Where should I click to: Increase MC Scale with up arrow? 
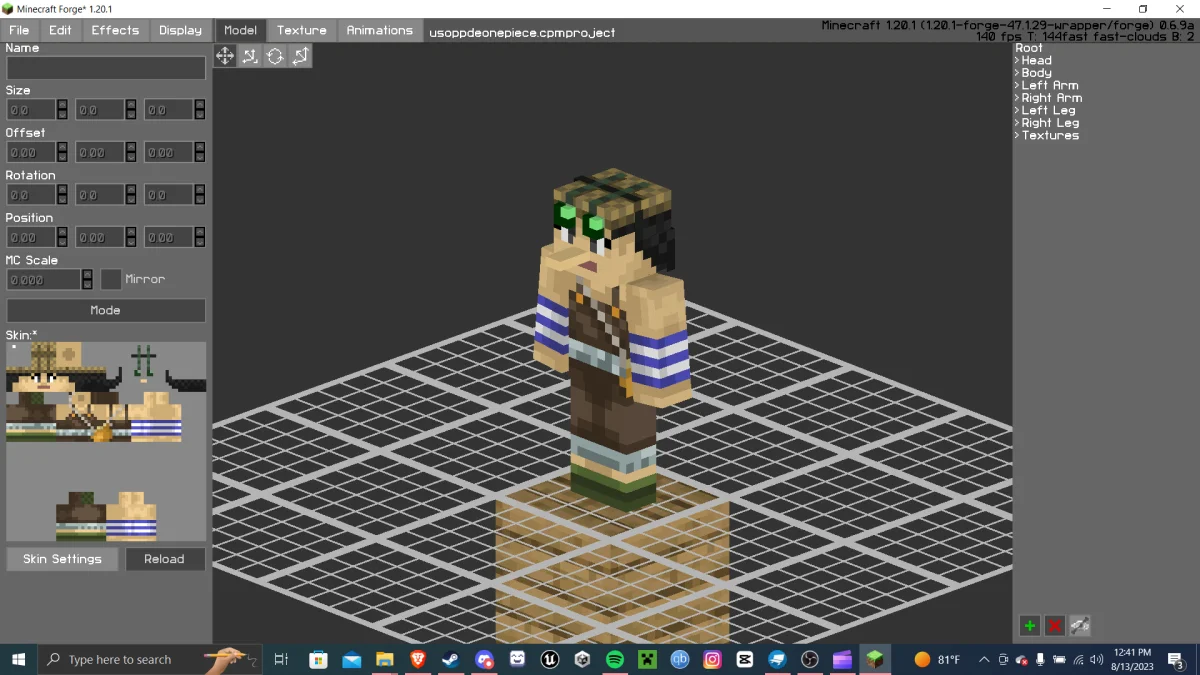point(88,274)
